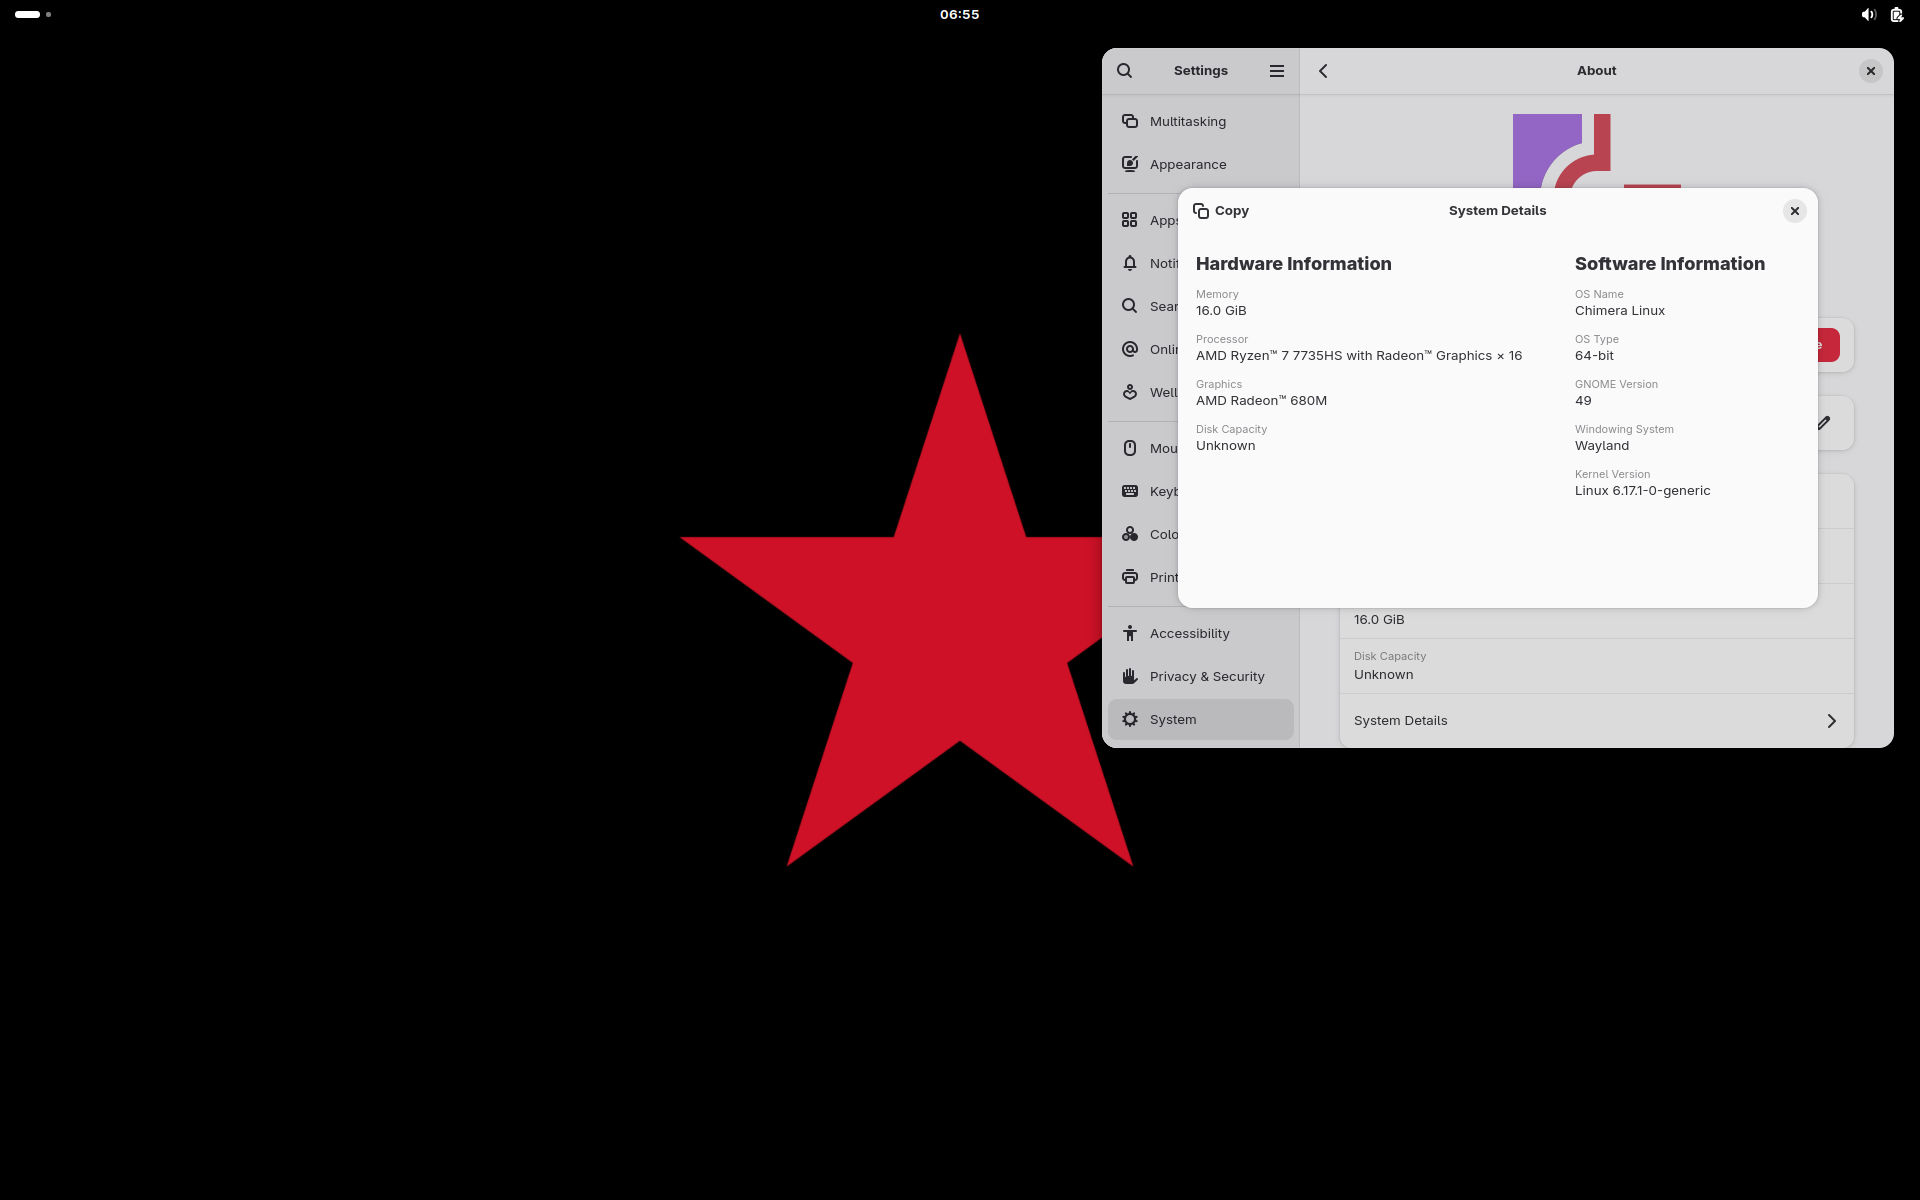Click the Apps grid icon

(1130, 220)
